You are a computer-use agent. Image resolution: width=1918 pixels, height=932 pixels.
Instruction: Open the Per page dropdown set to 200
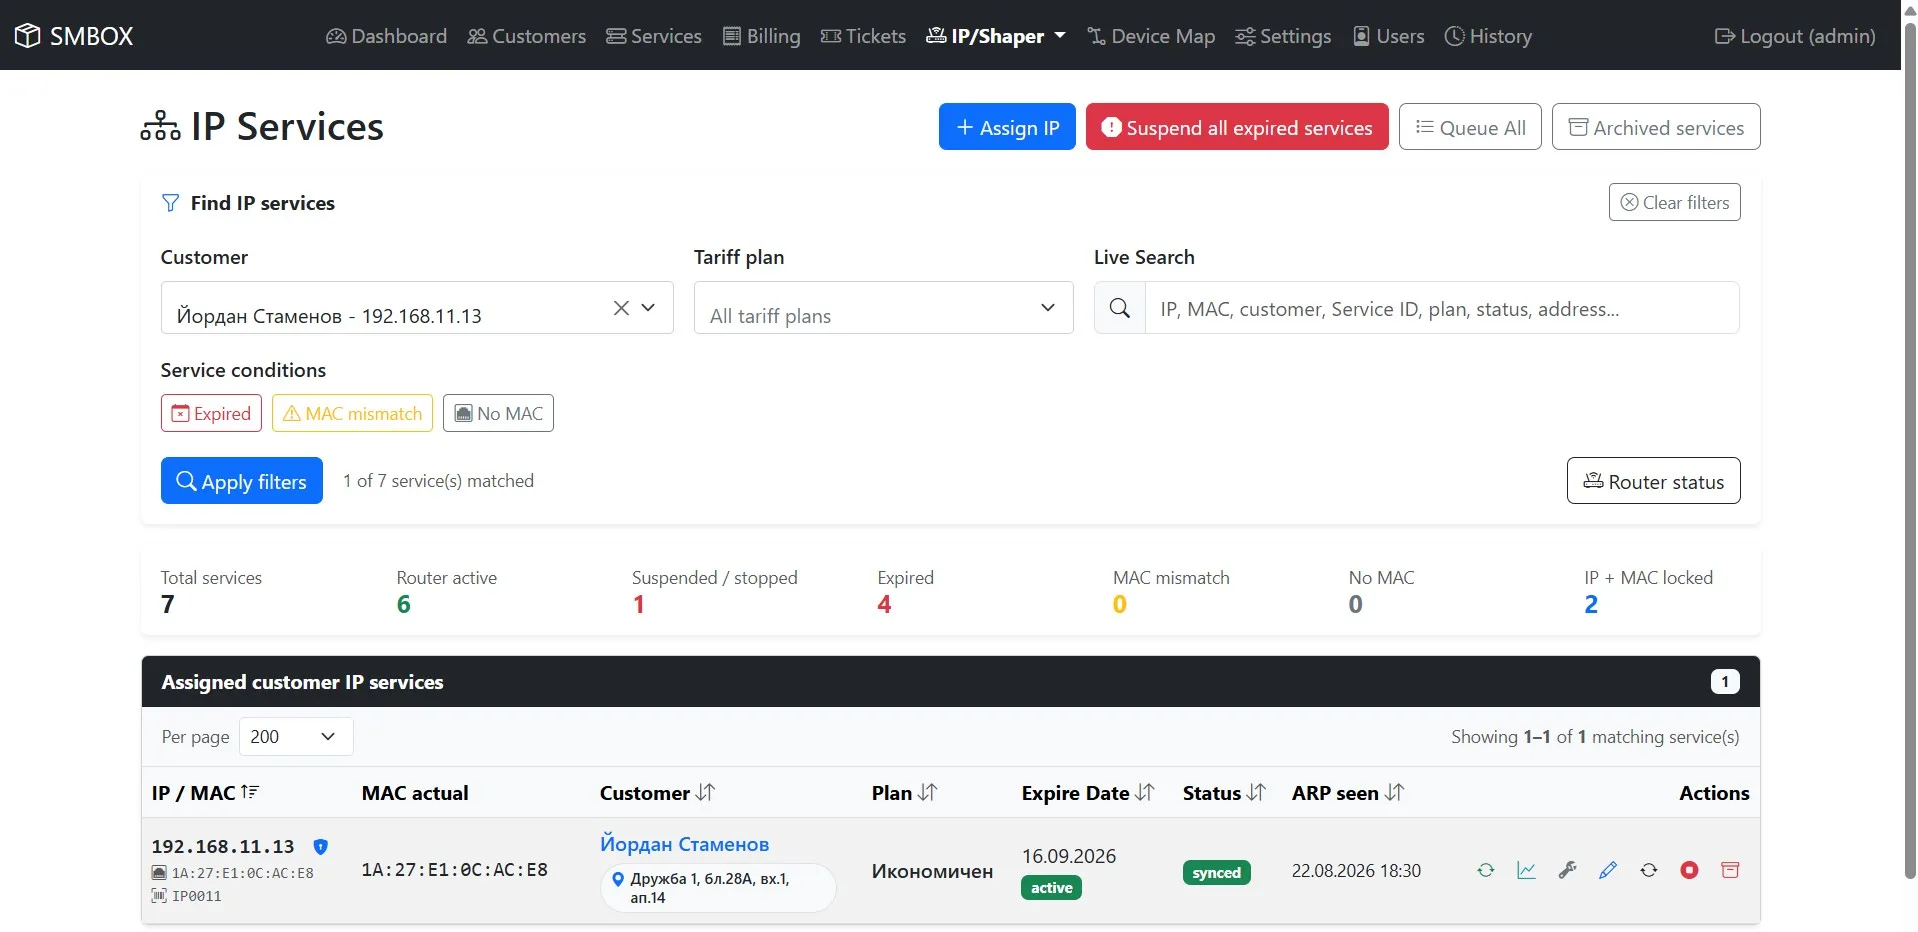point(296,737)
